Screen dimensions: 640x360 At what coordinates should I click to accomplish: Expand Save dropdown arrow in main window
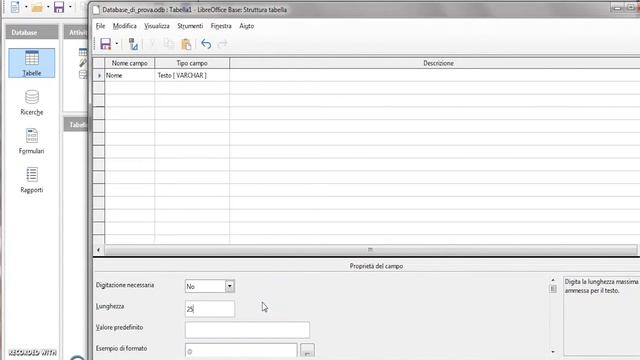click(70, 7)
